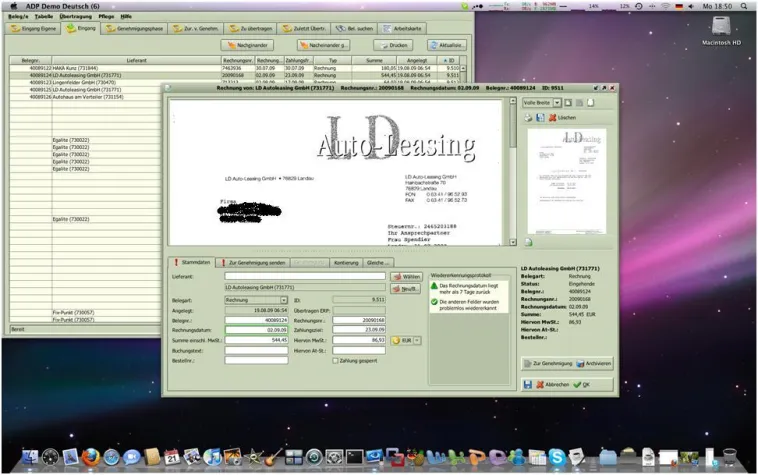Image resolution: width=758 pixels, height=475 pixels.
Task: Click the Neu/B... supplier button
Action: pos(405,288)
